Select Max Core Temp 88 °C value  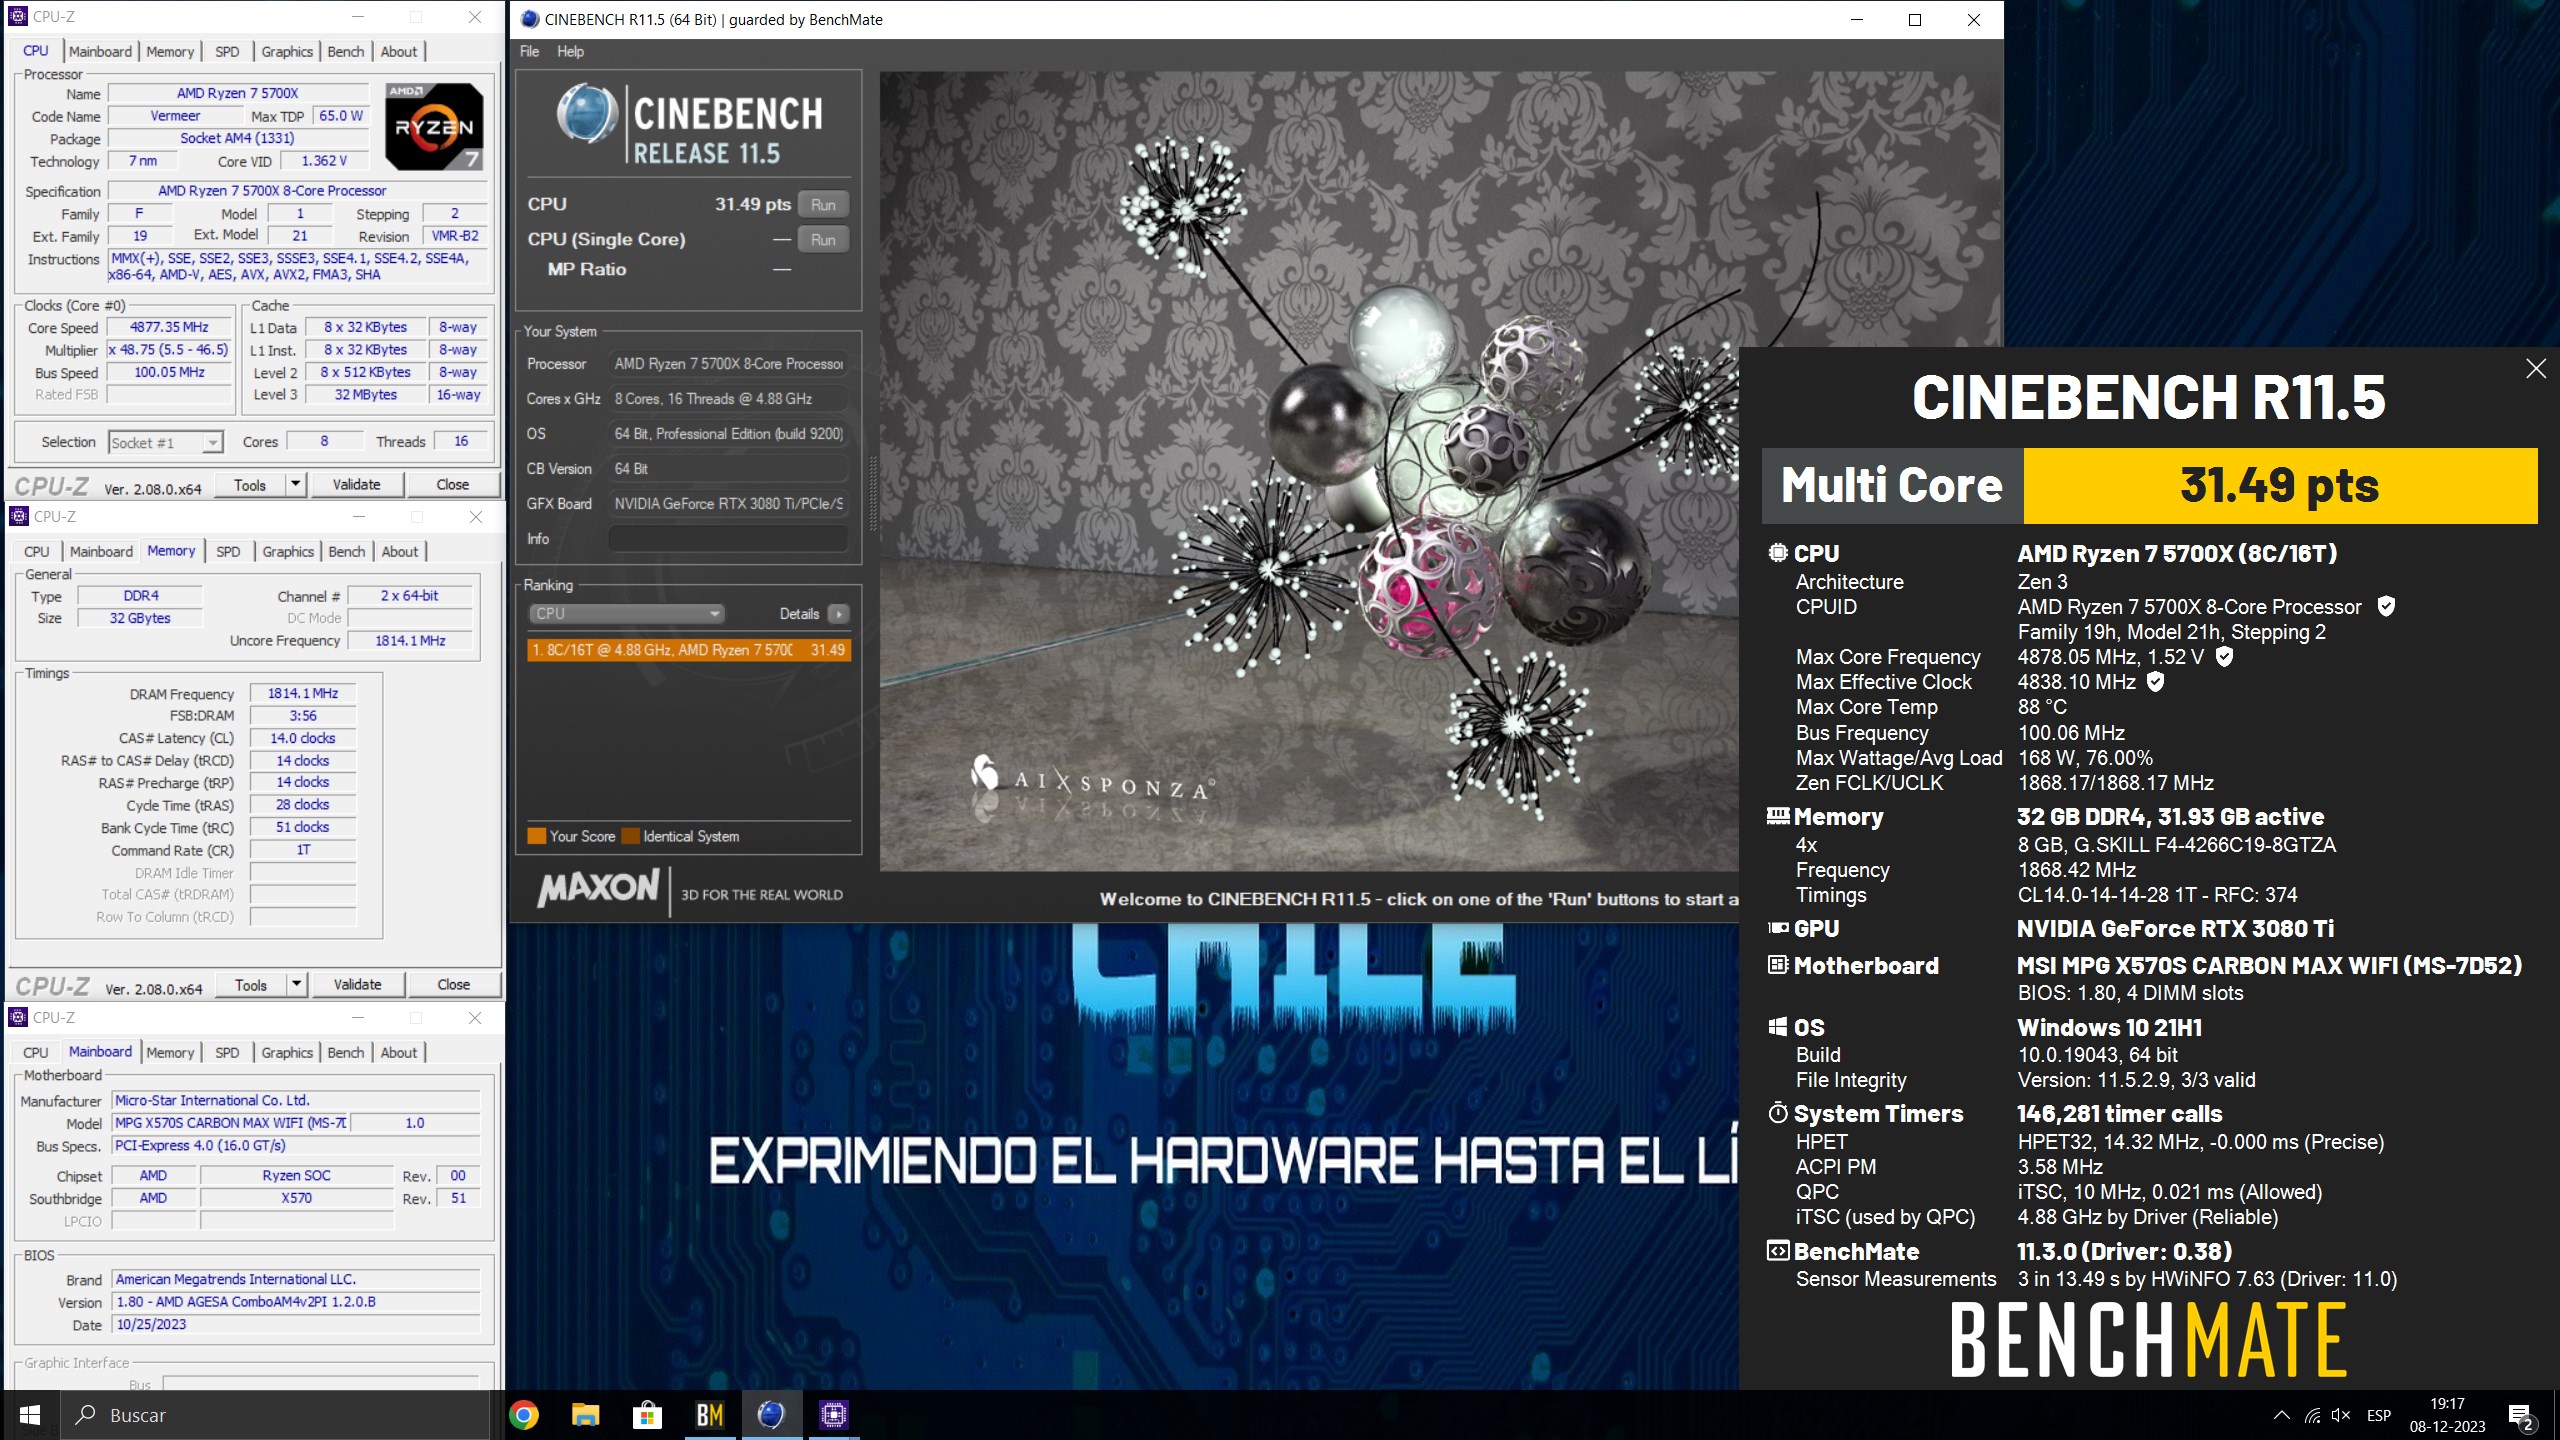click(x=2042, y=707)
